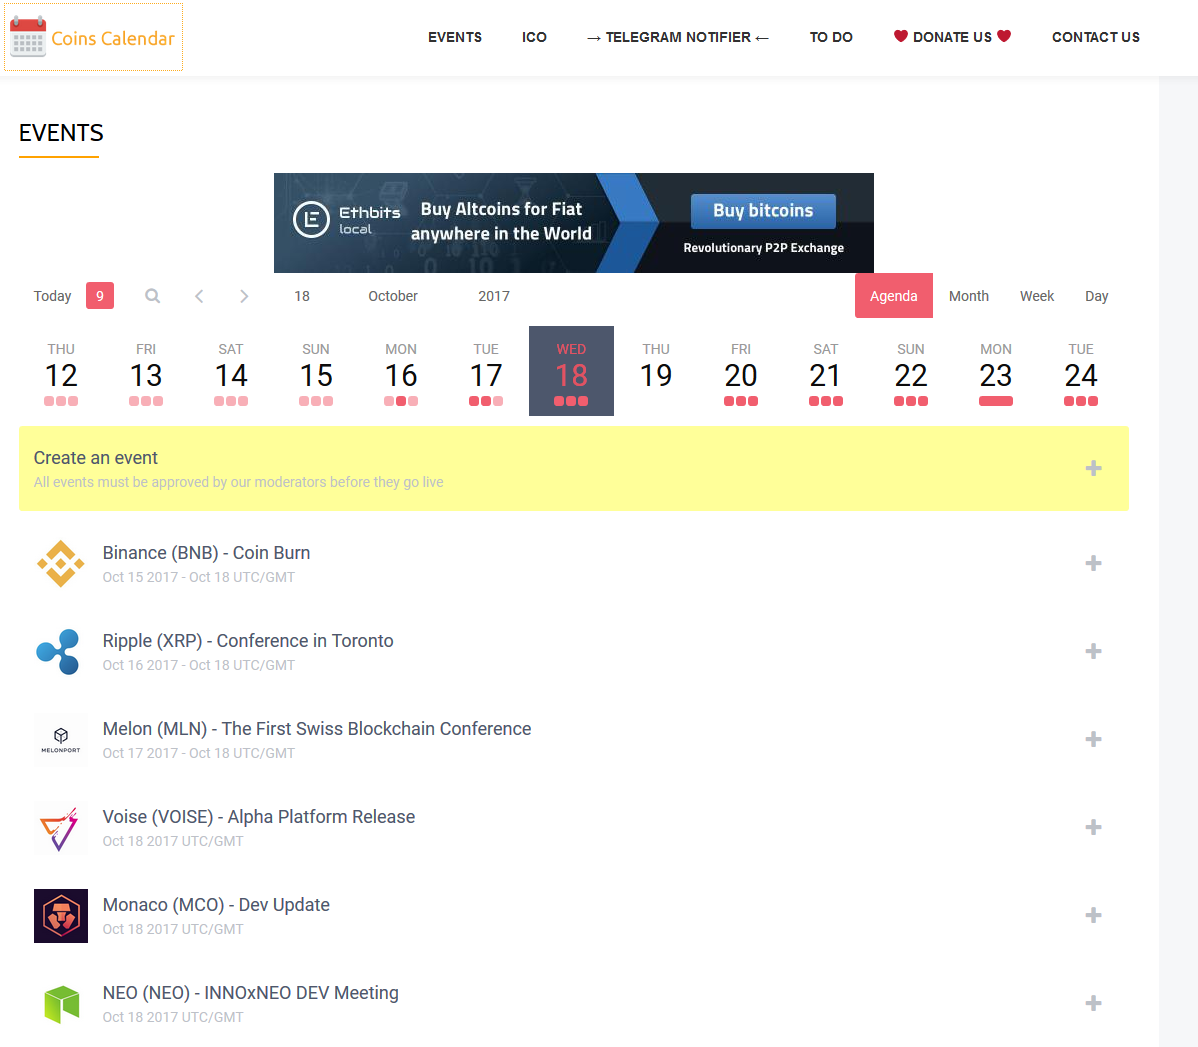Click the red 9 date badge

click(100, 296)
